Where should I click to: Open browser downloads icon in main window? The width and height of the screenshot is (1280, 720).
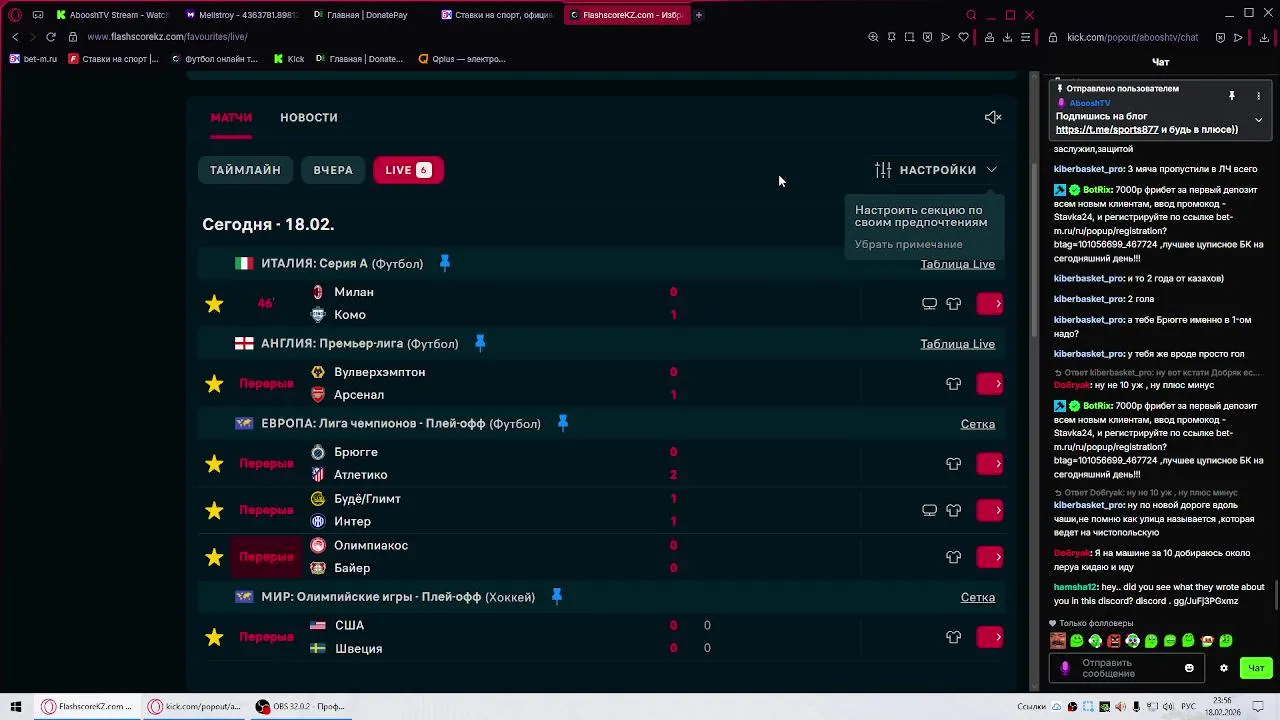(x=1007, y=37)
